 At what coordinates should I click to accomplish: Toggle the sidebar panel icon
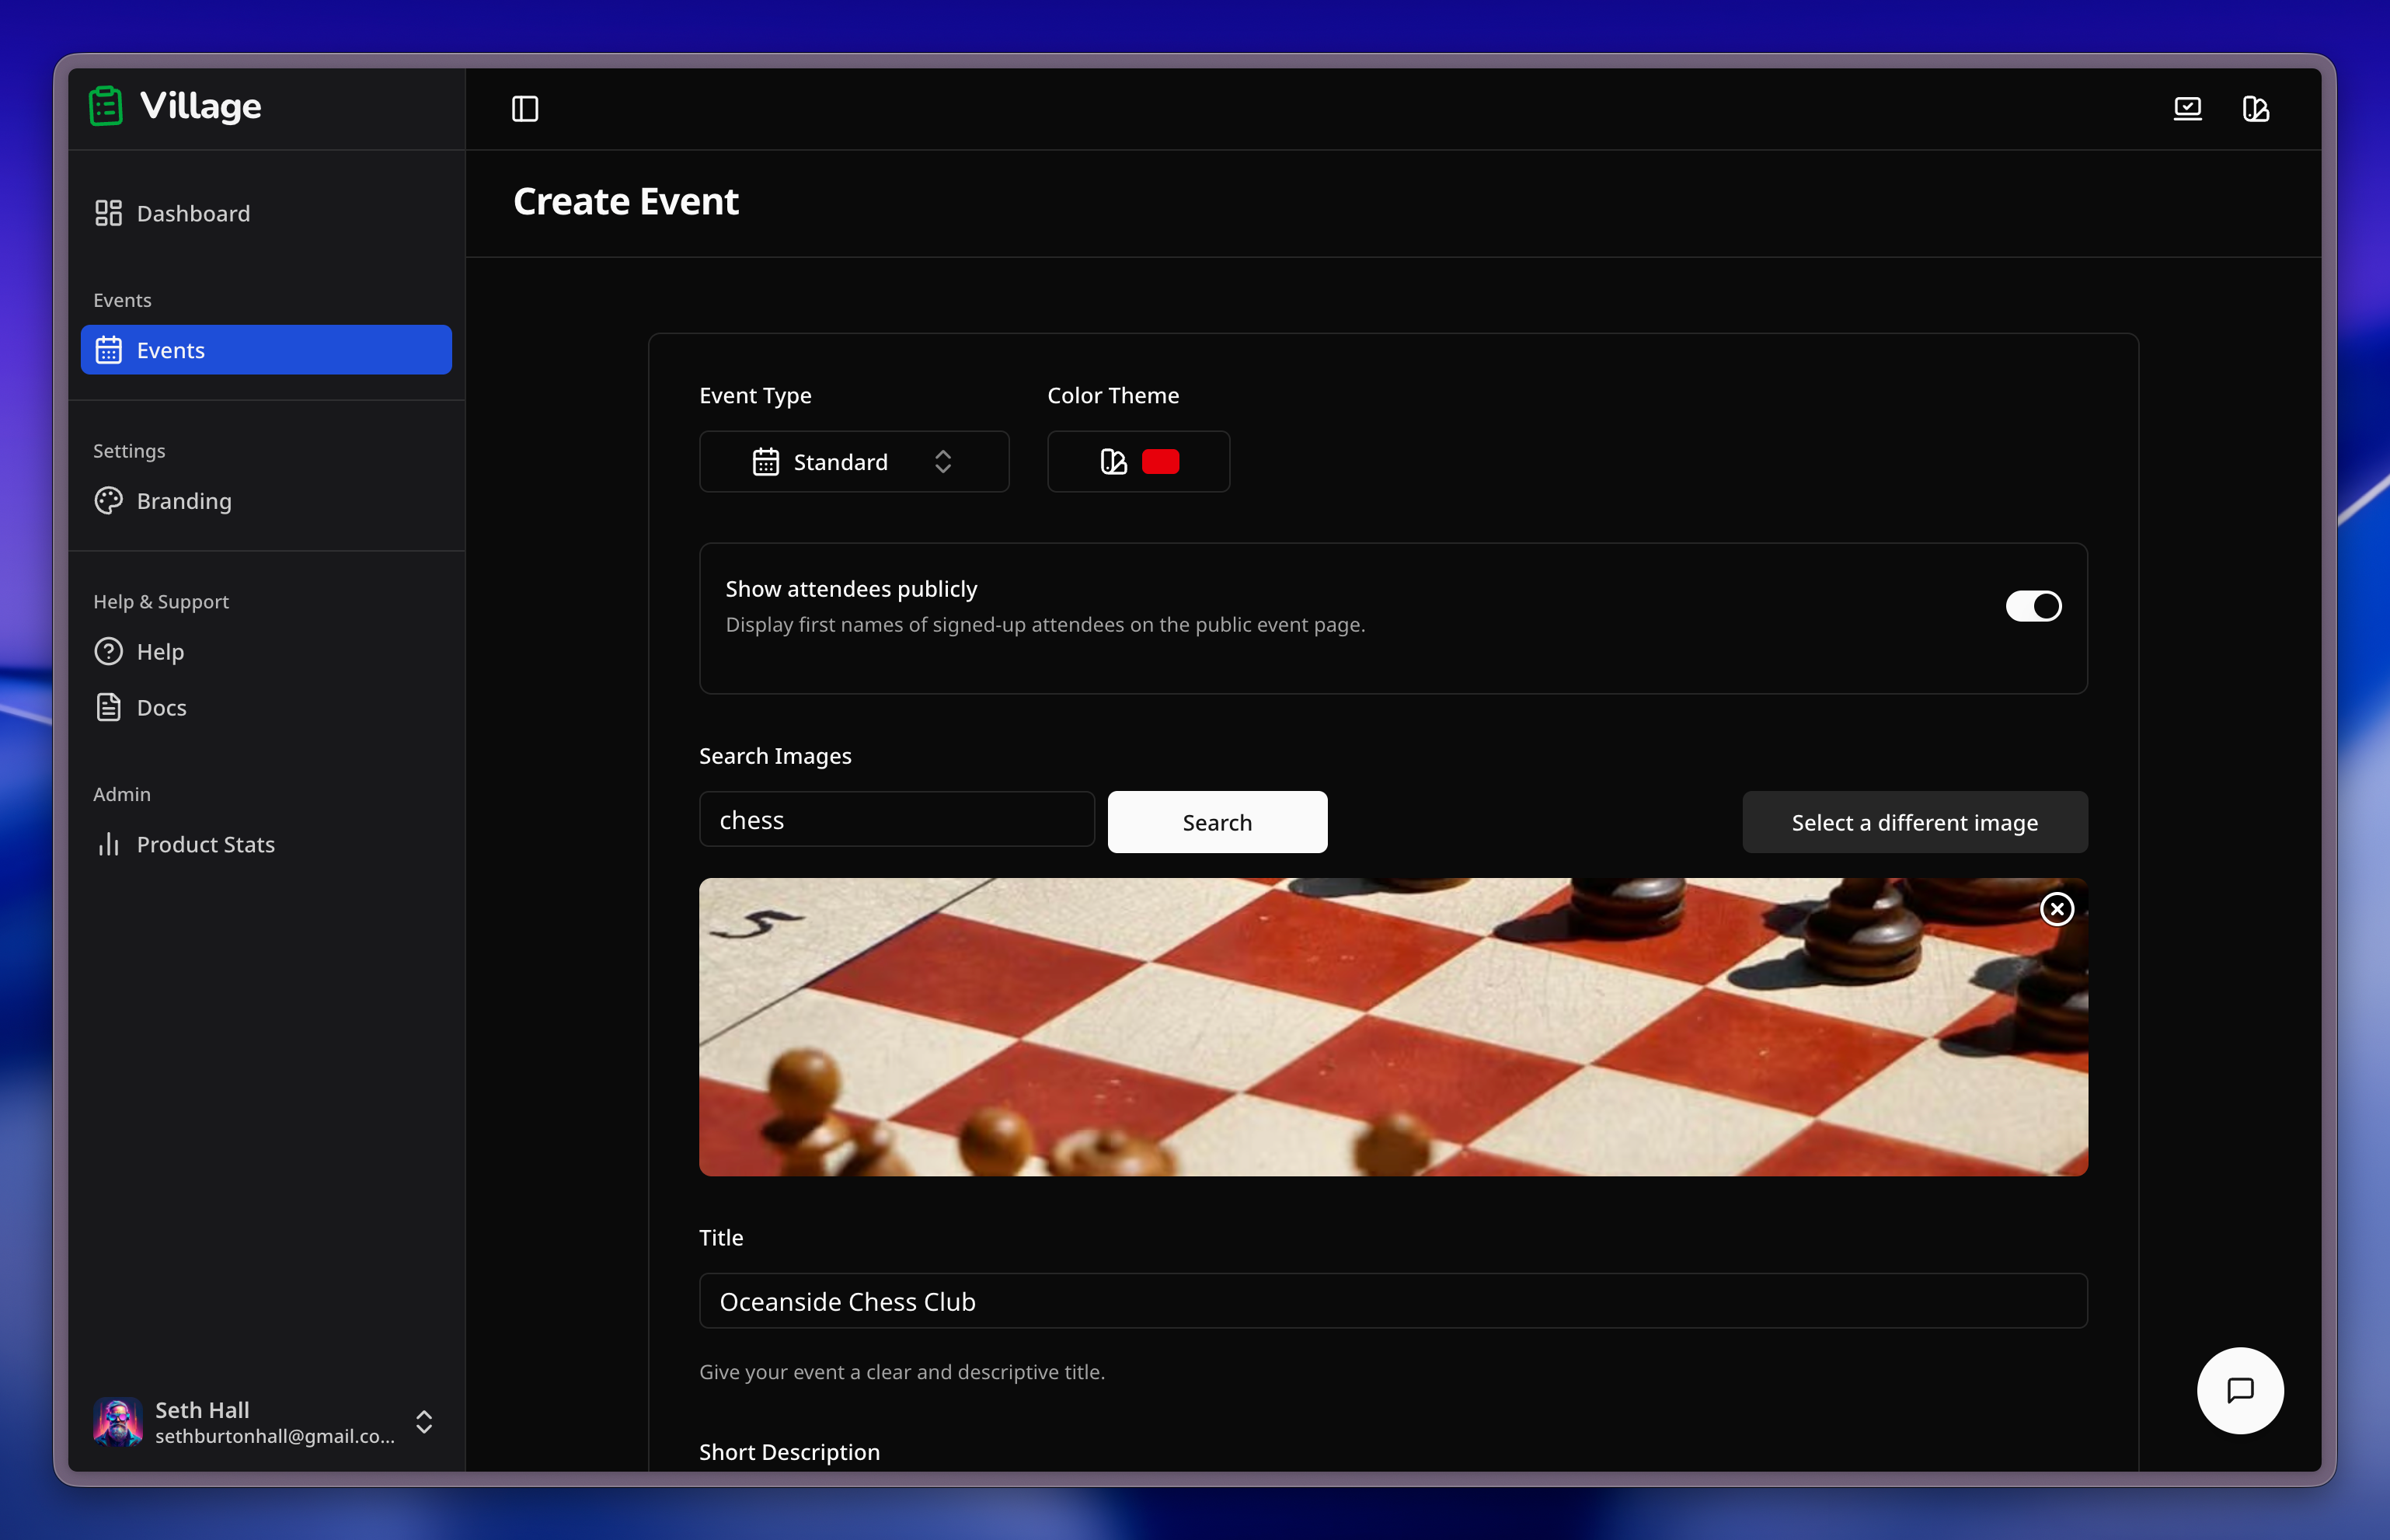tap(525, 109)
